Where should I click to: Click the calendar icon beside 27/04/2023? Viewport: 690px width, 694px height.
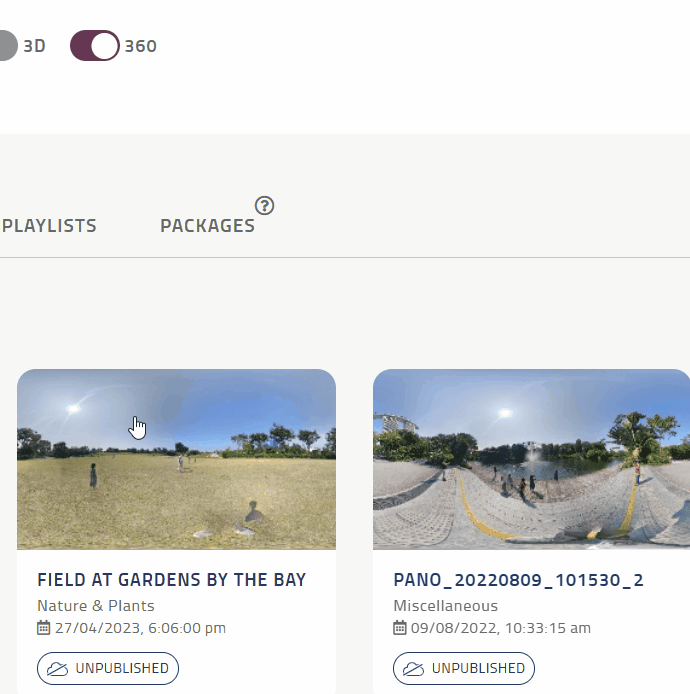click(x=43, y=628)
